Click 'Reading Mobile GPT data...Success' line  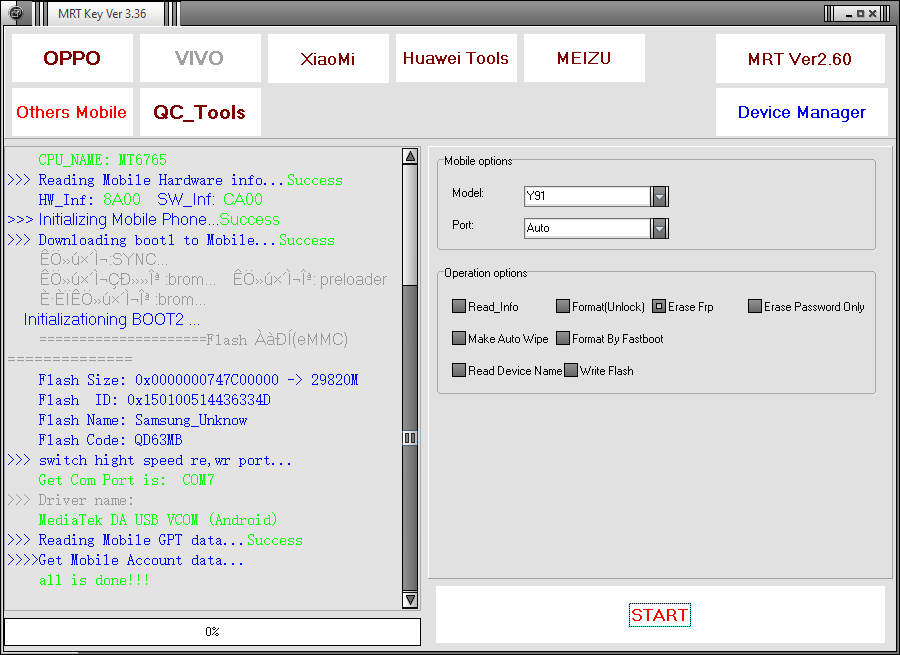point(155,540)
